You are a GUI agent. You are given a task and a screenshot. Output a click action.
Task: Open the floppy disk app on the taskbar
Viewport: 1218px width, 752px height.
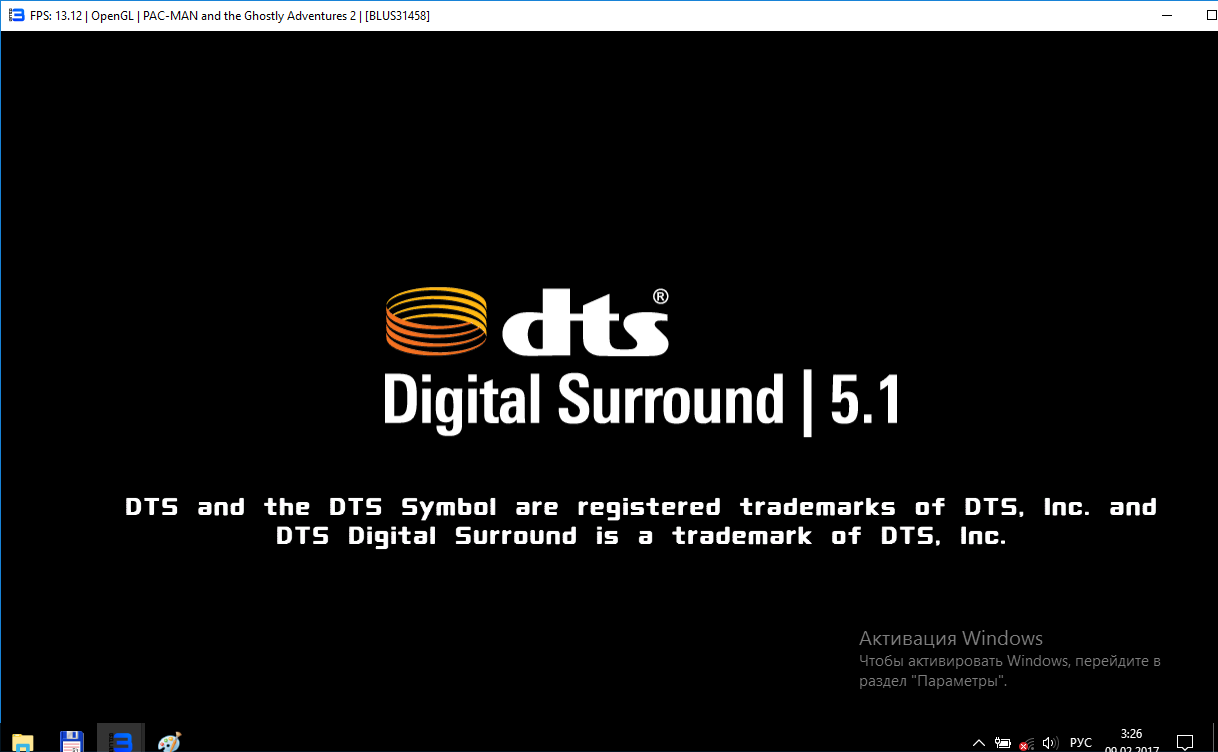[72, 741]
